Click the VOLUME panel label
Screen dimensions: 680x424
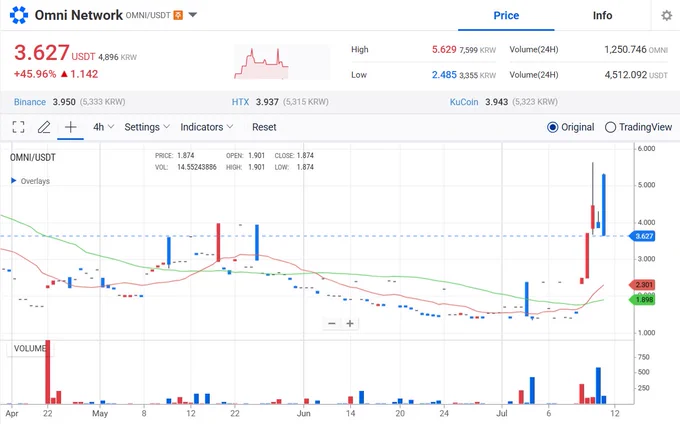(x=29, y=349)
